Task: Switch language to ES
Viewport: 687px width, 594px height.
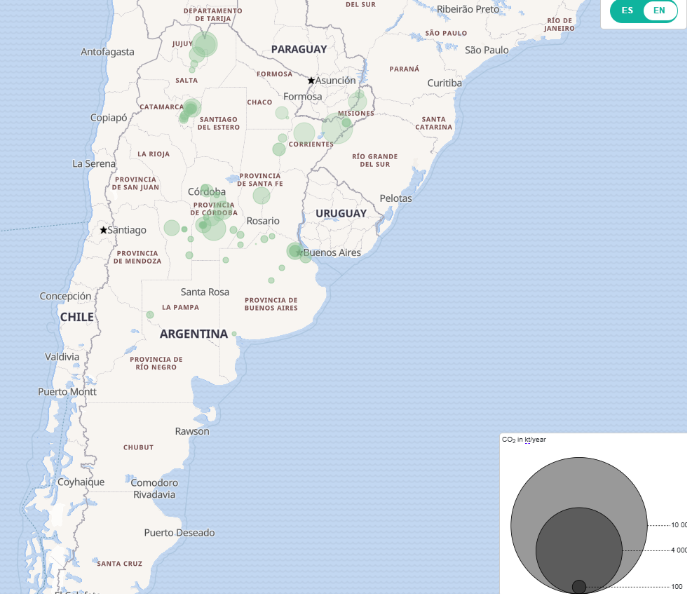Action: click(627, 11)
